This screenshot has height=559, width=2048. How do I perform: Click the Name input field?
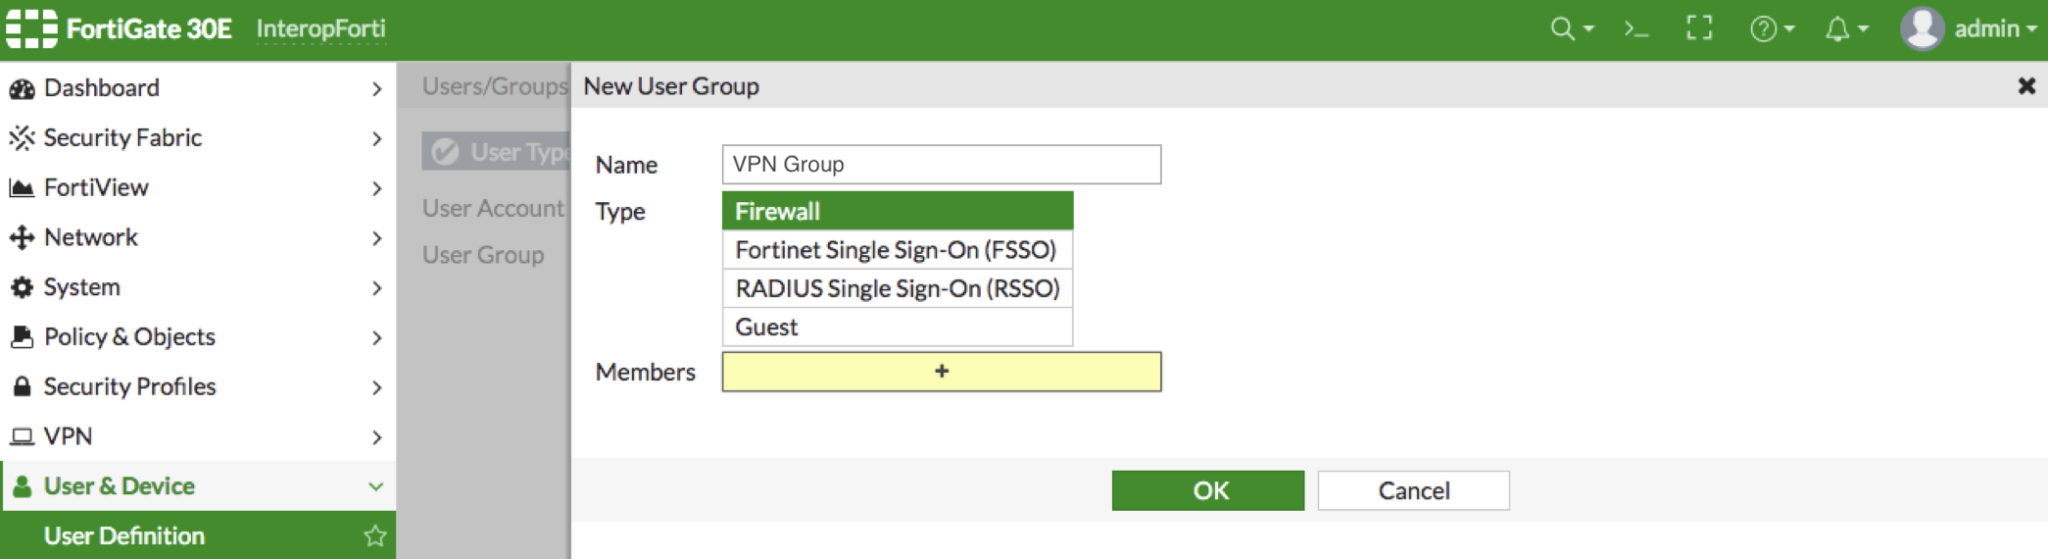tap(941, 165)
